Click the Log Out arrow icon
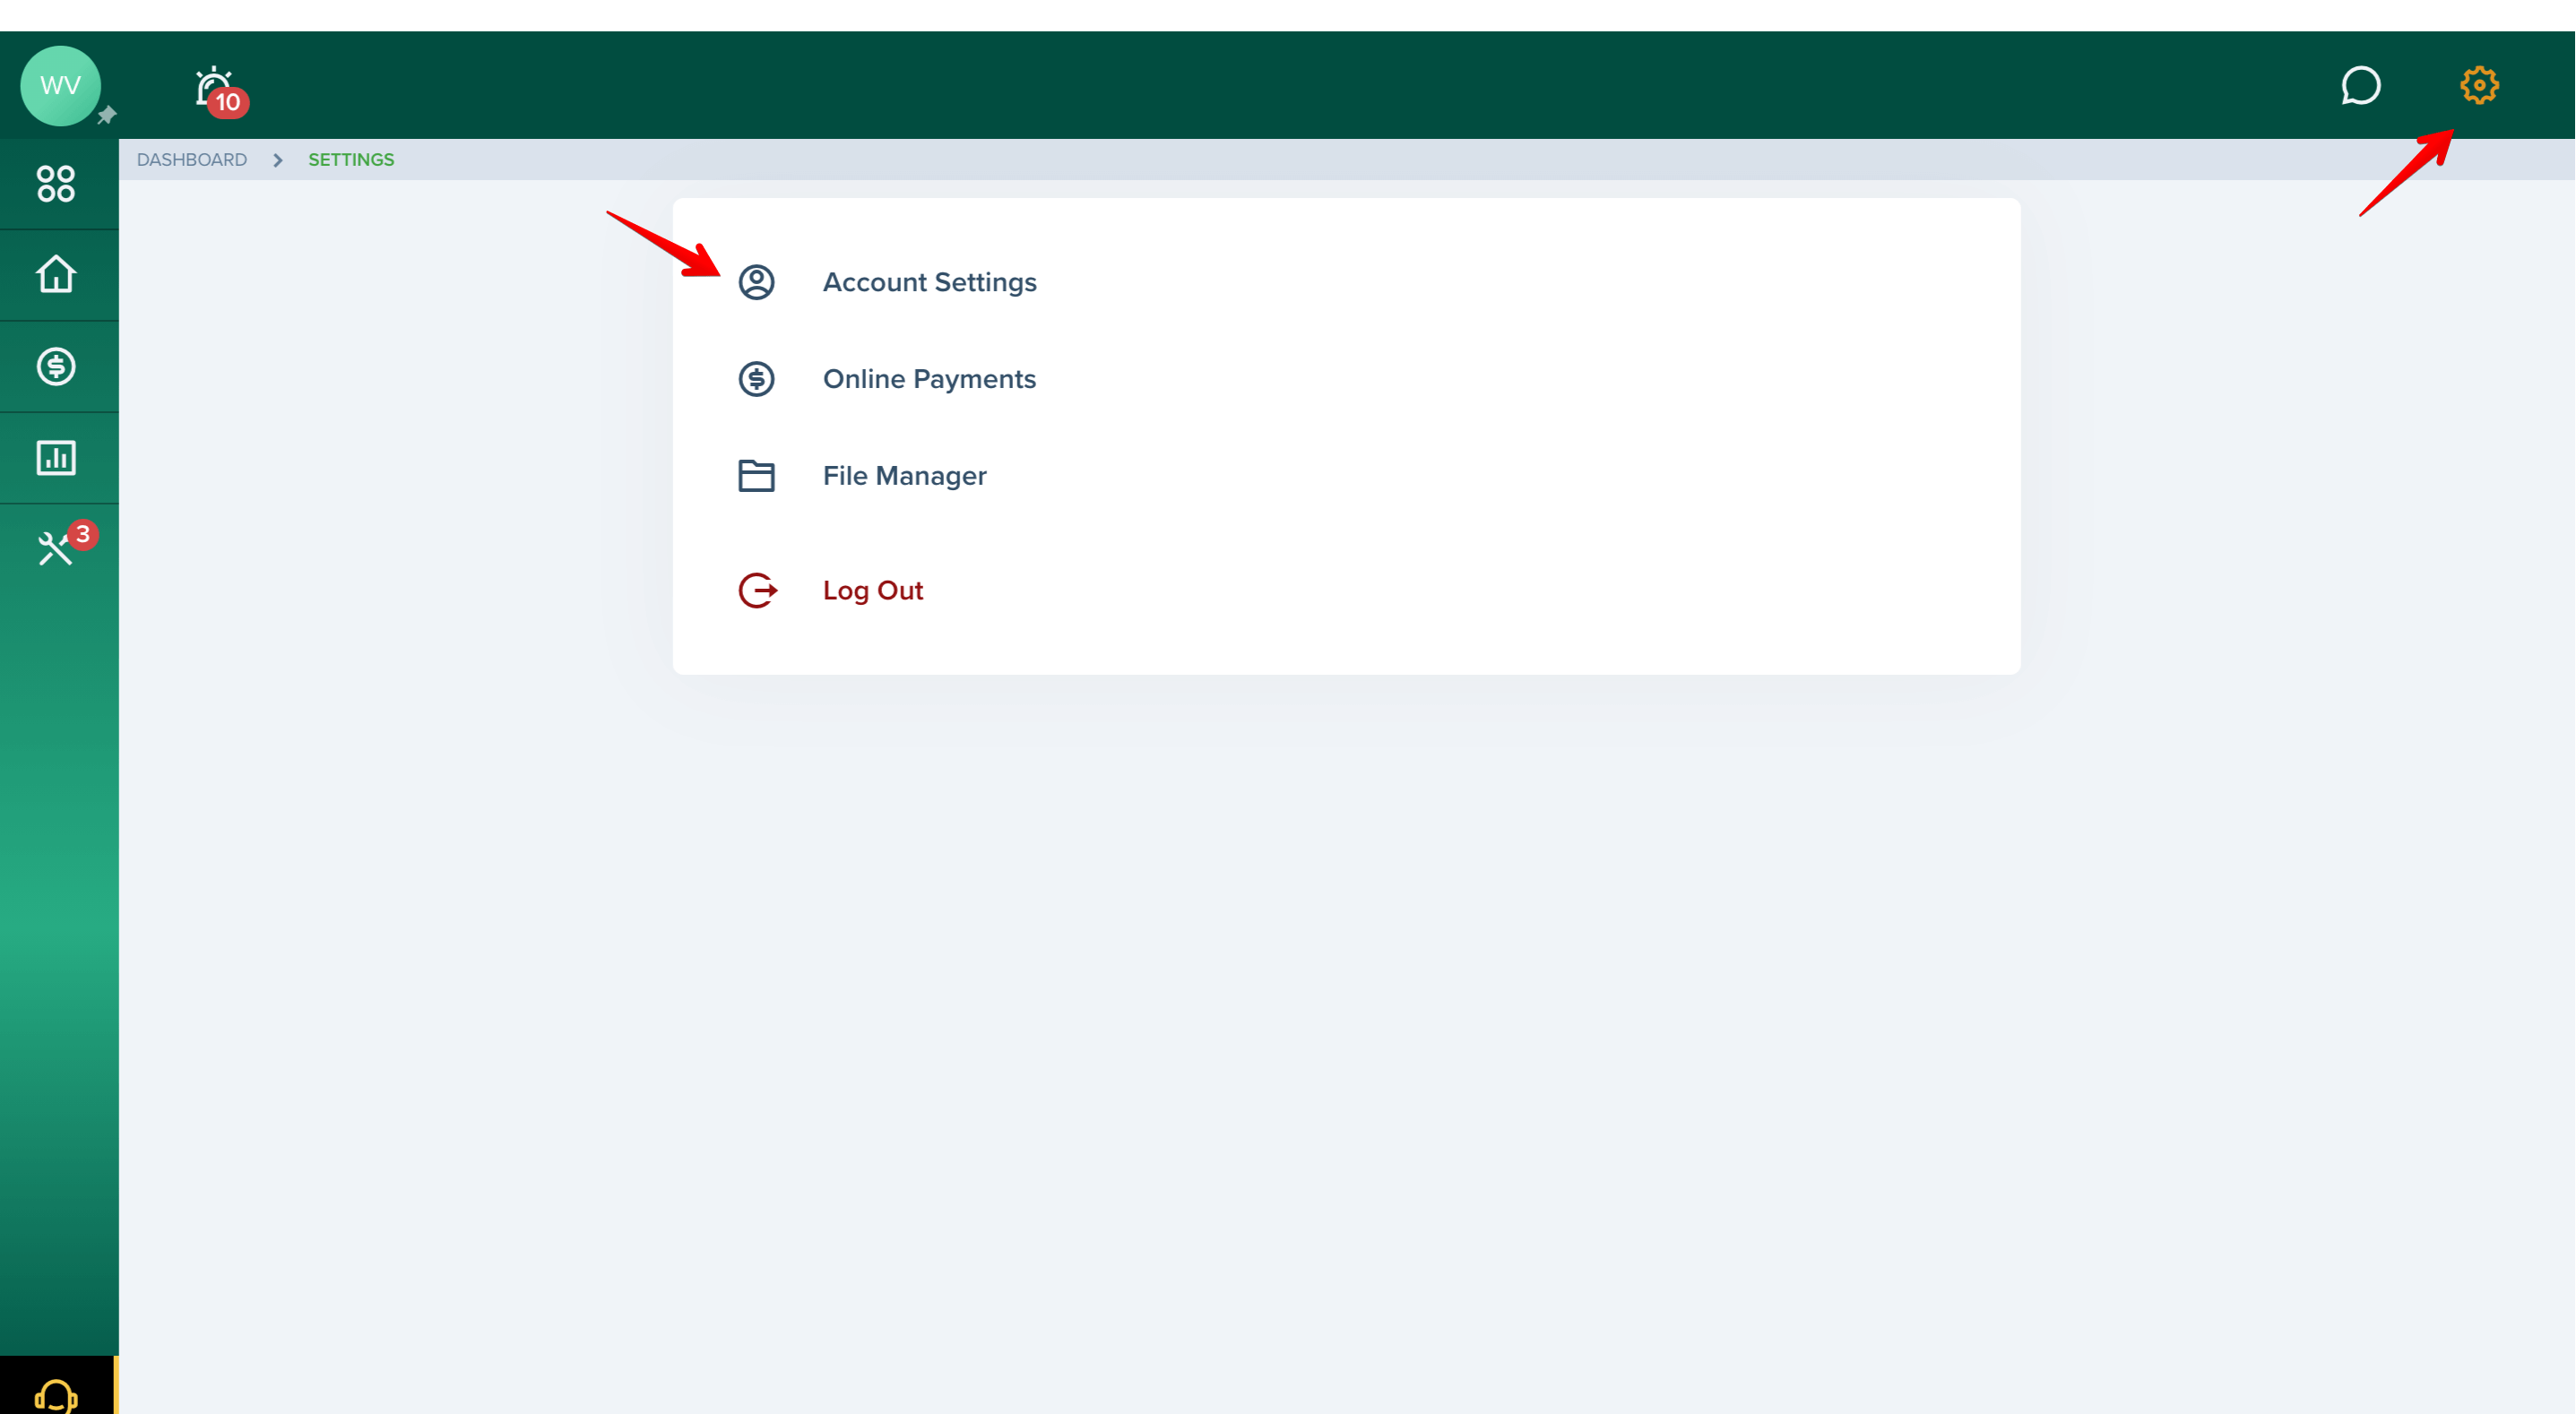This screenshot has height=1414, width=2576. click(x=757, y=590)
